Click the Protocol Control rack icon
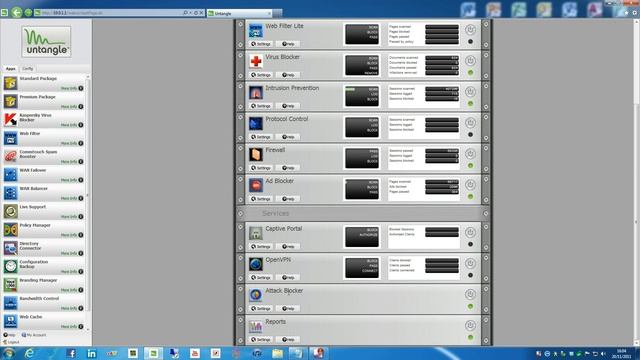Viewport: 640px width, 360px height. 256,124
